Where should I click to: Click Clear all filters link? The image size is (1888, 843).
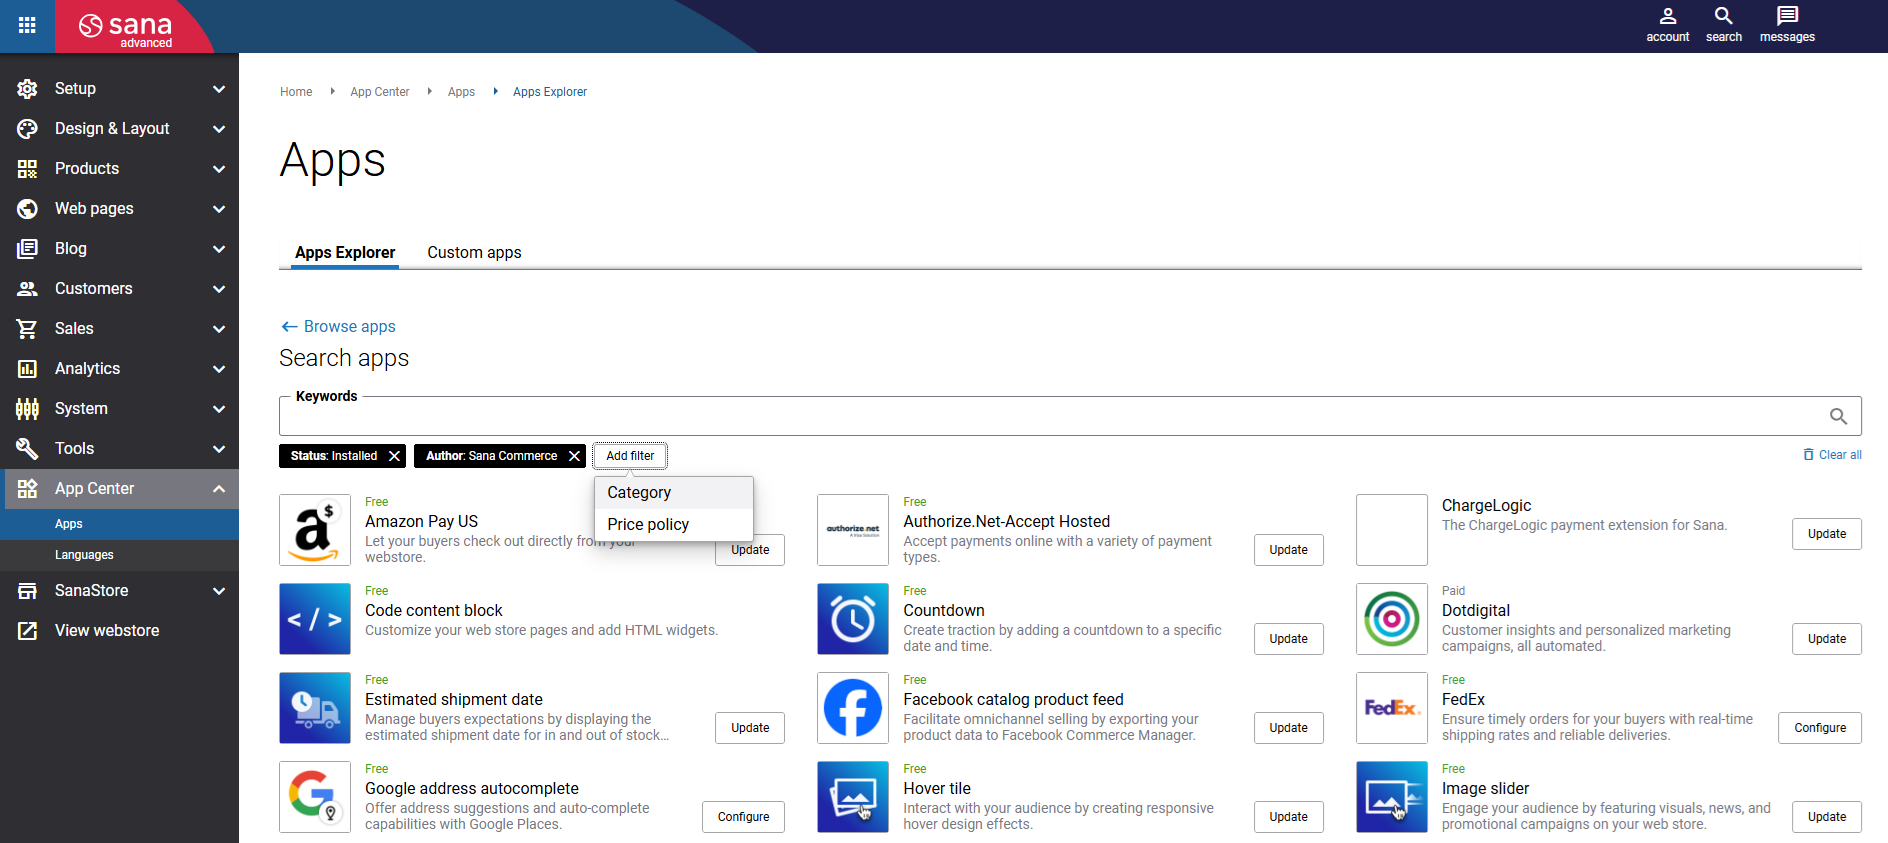click(x=1832, y=455)
